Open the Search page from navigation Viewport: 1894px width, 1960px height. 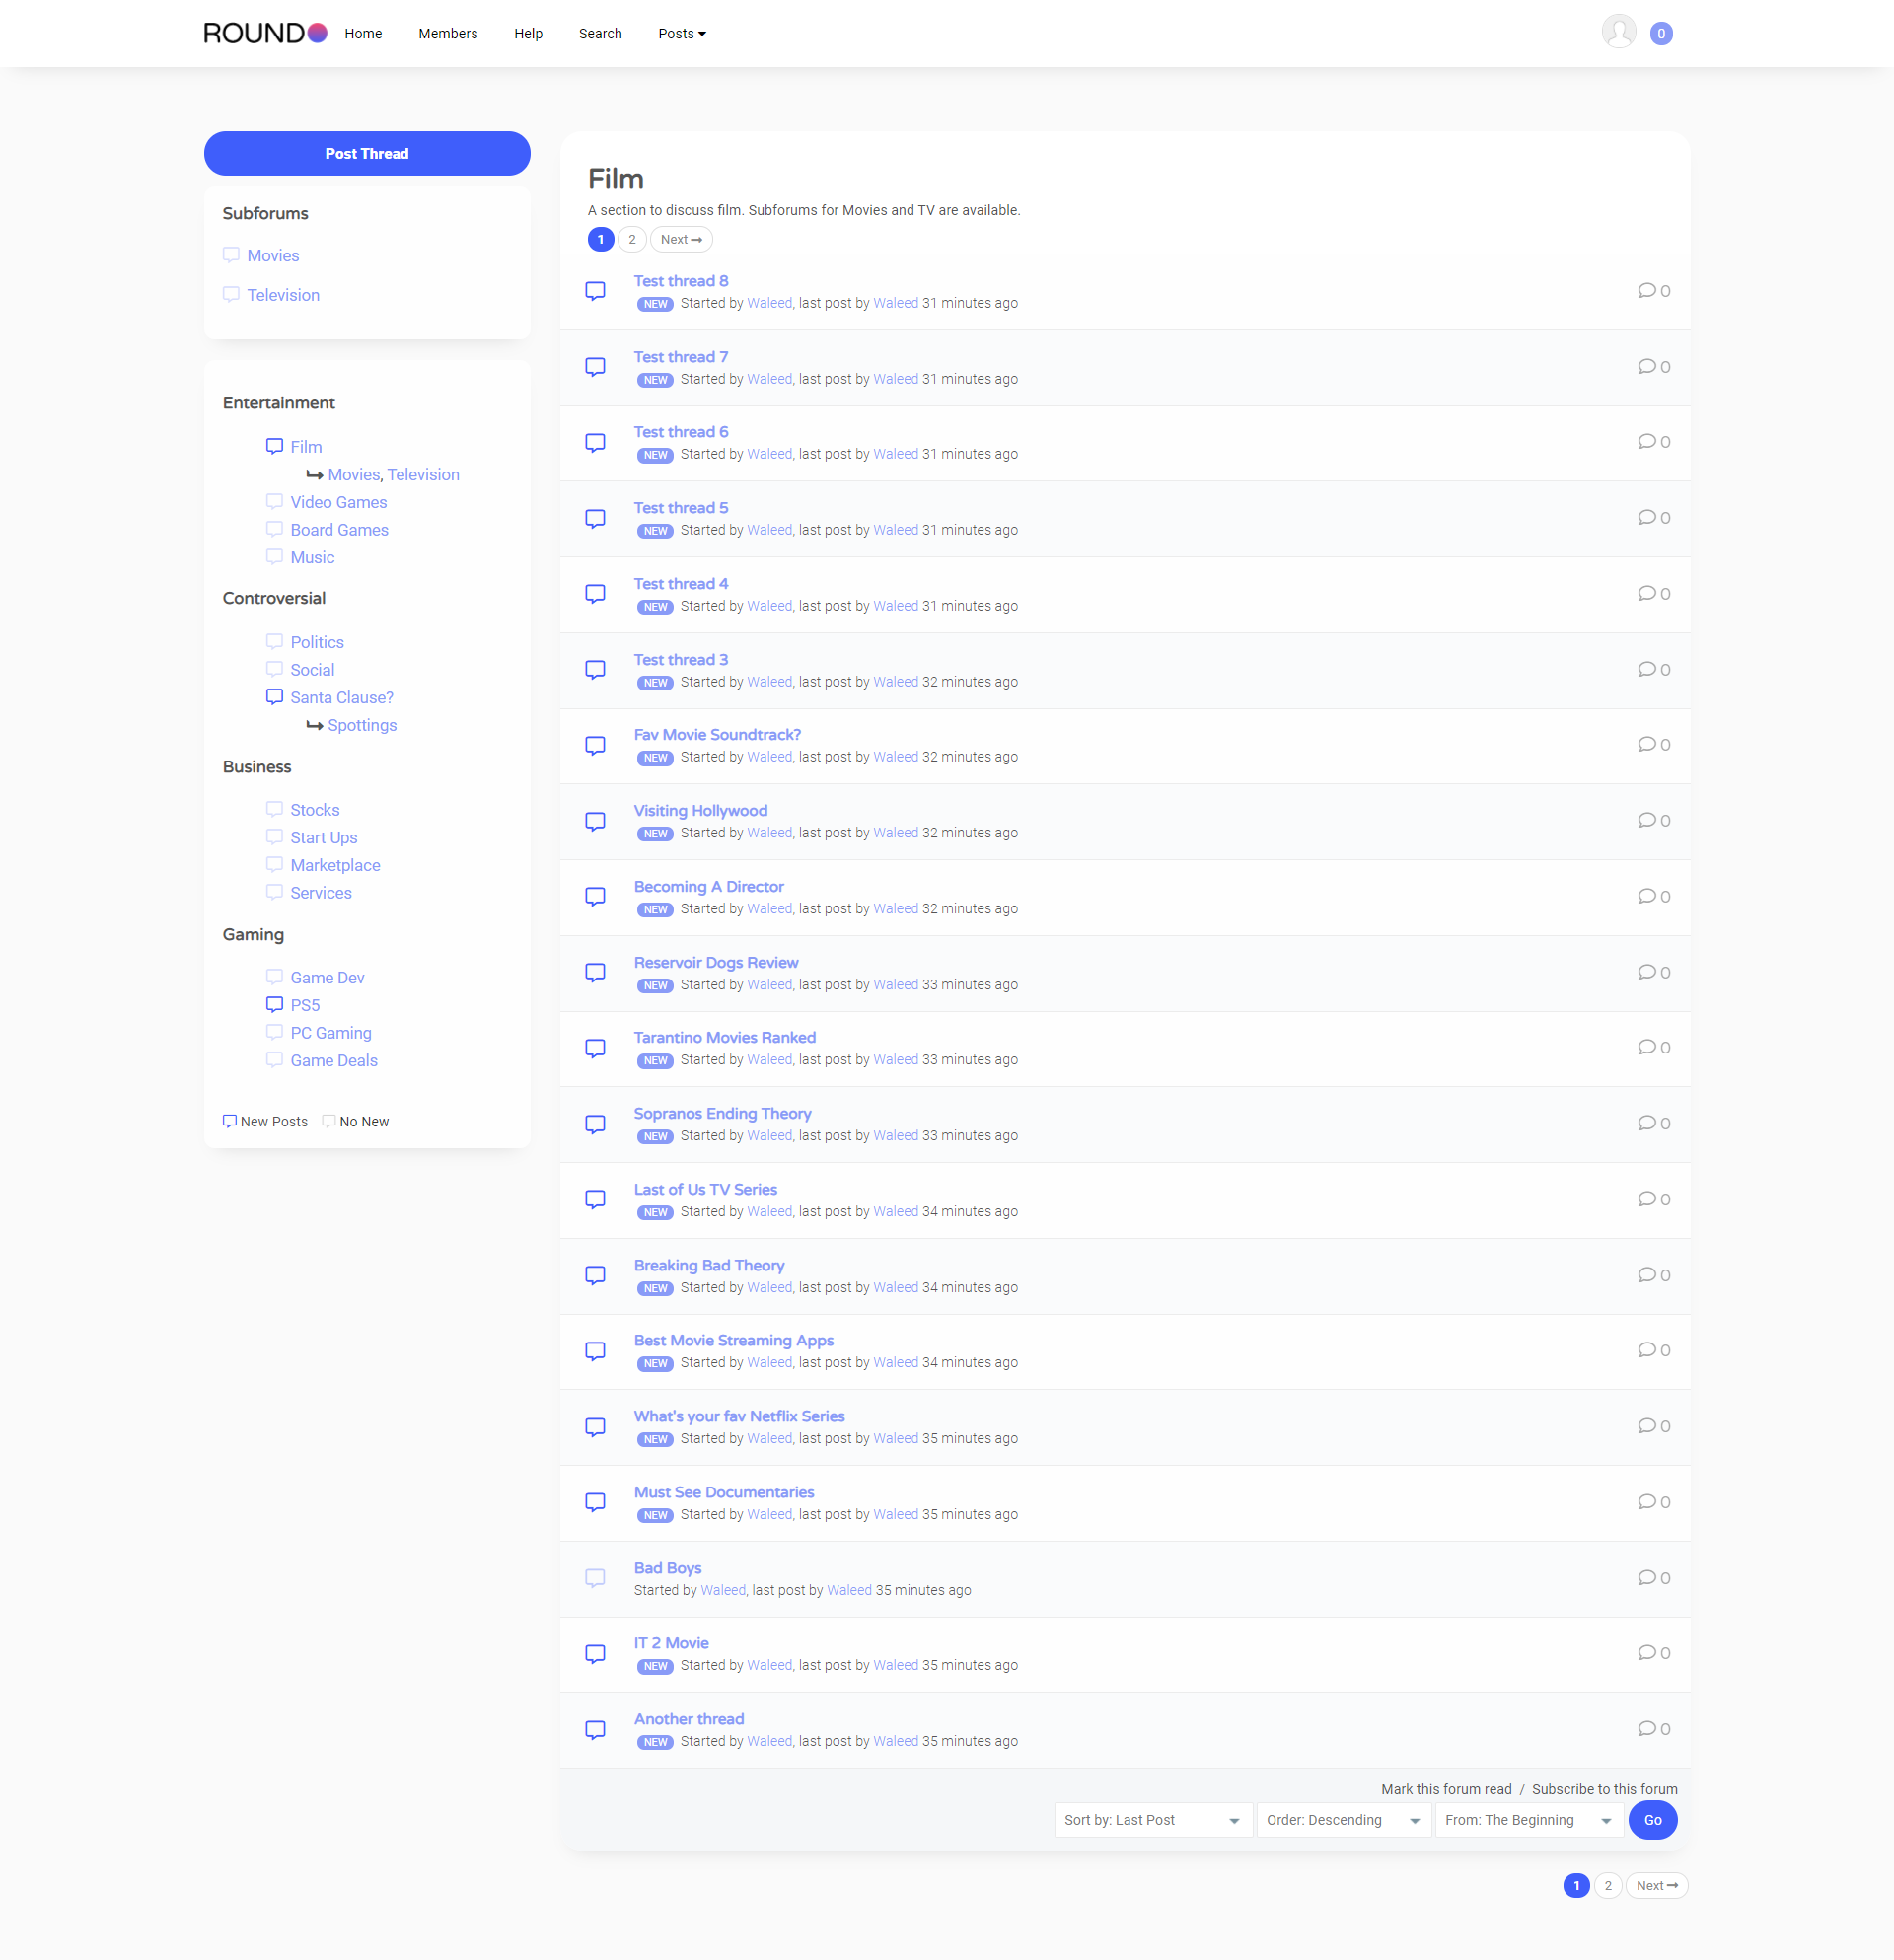pos(600,34)
